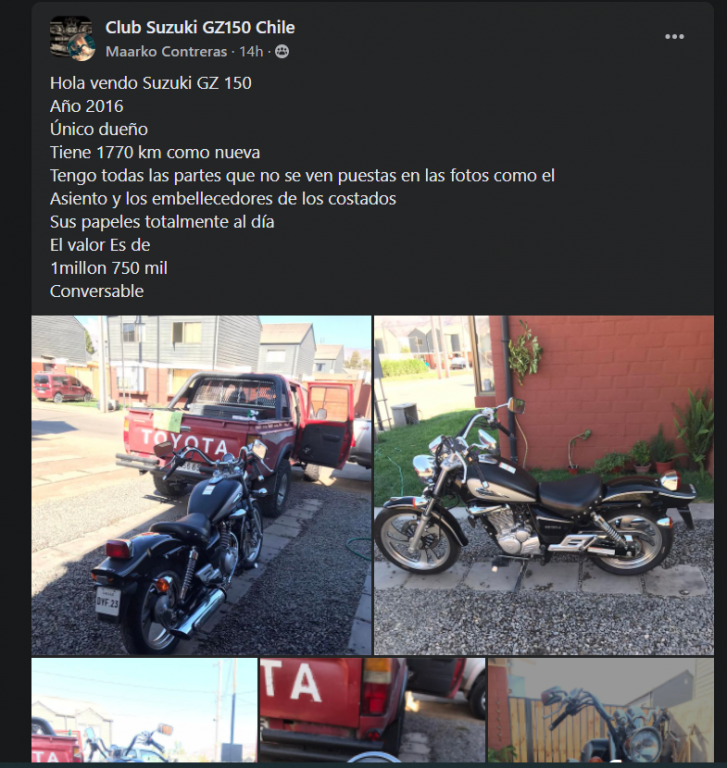The height and width of the screenshot is (768, 727).
Task: Open bottom-middle photo of red truck tailgate
Action: [372, 710]
